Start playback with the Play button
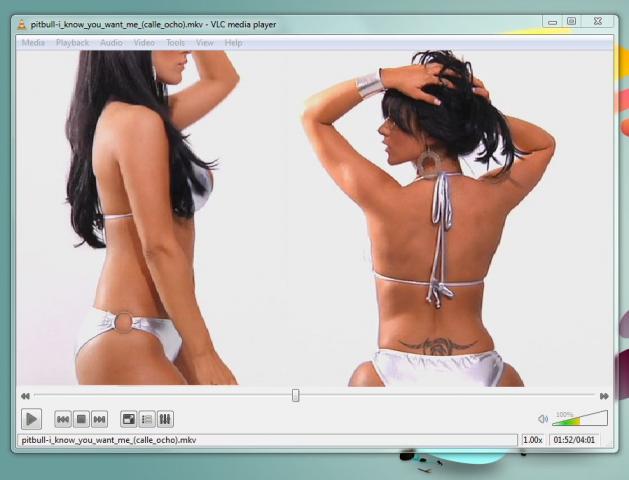Image resolution: width=629 pixels, height=480 pixels. click(x=31, y=419)
